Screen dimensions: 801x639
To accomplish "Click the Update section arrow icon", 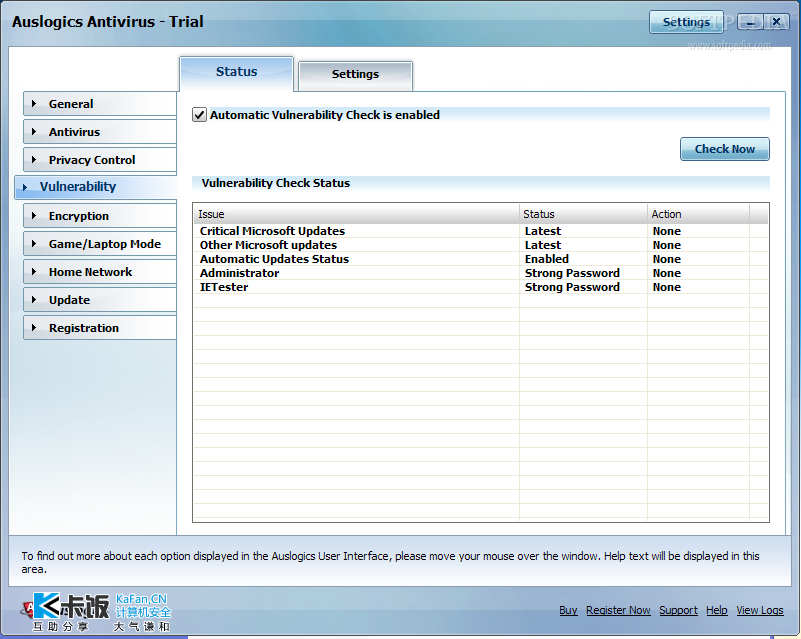I will (x=34, y=300).
